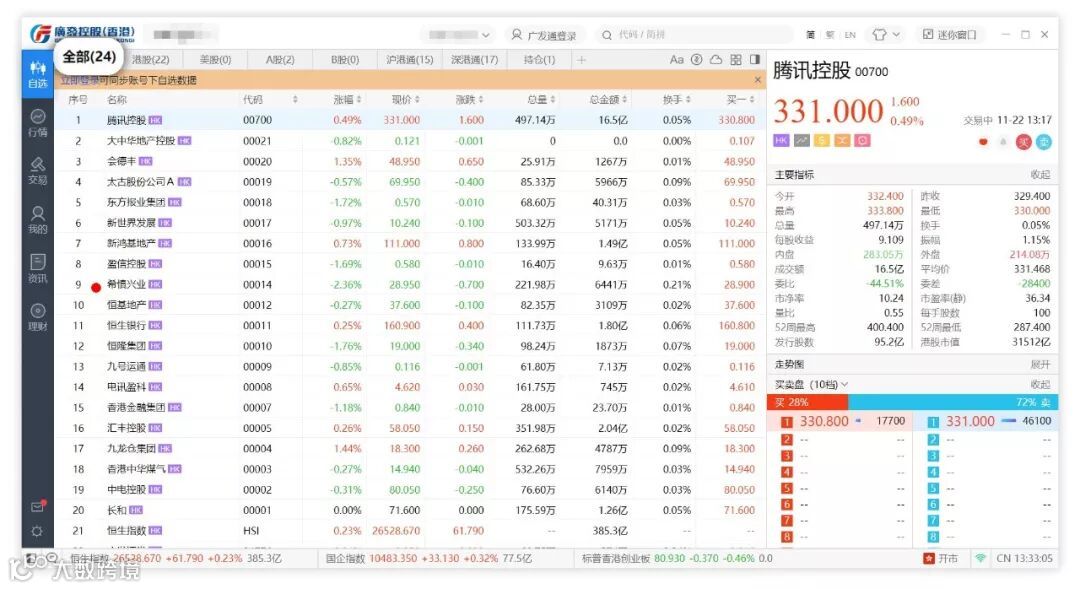Image resolution: width=1080 pixels, height=589 pixels.
Task: Click the pink badge under the Tencent price
Action: click(862, 141)
